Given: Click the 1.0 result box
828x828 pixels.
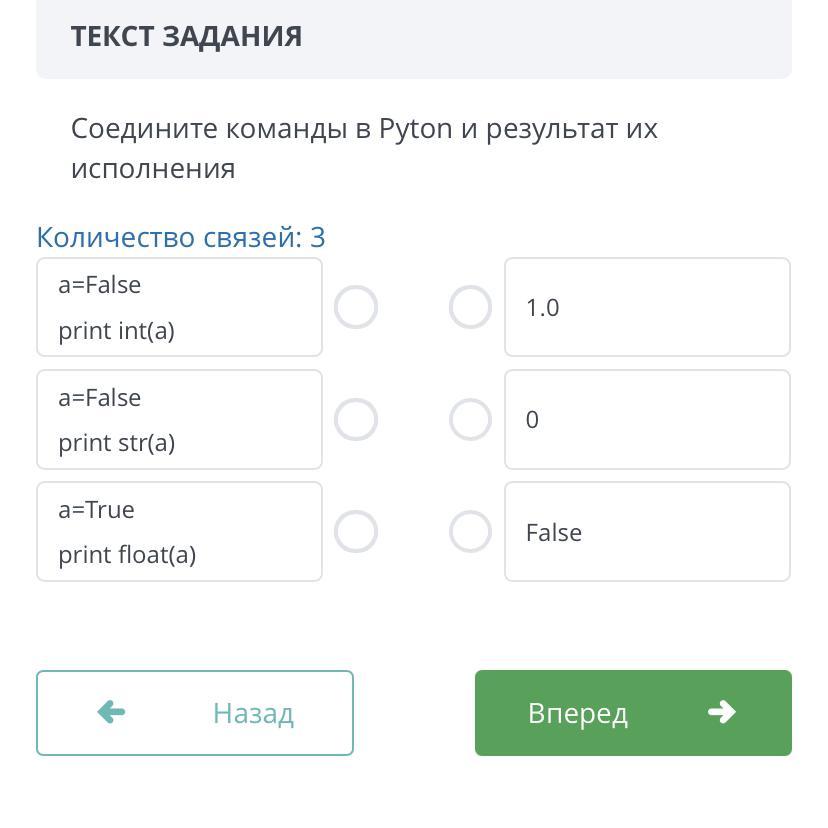Looking at the screenshot, I should [x=647, y=307].
